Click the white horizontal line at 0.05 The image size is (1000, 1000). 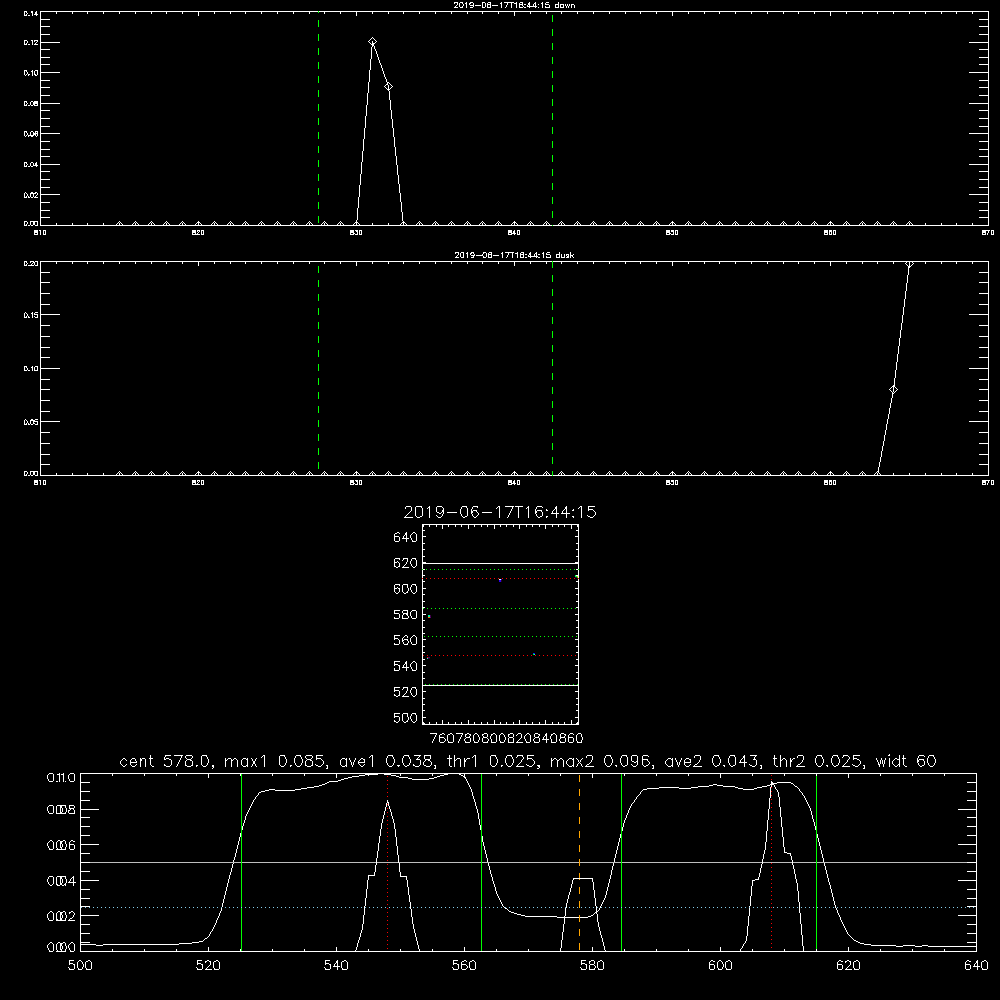click(x=528, y=862)
